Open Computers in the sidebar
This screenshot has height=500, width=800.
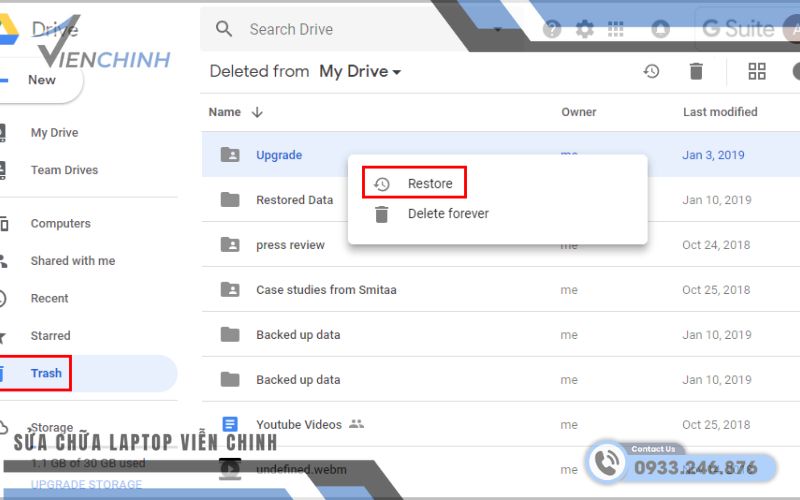click(60, 223)
